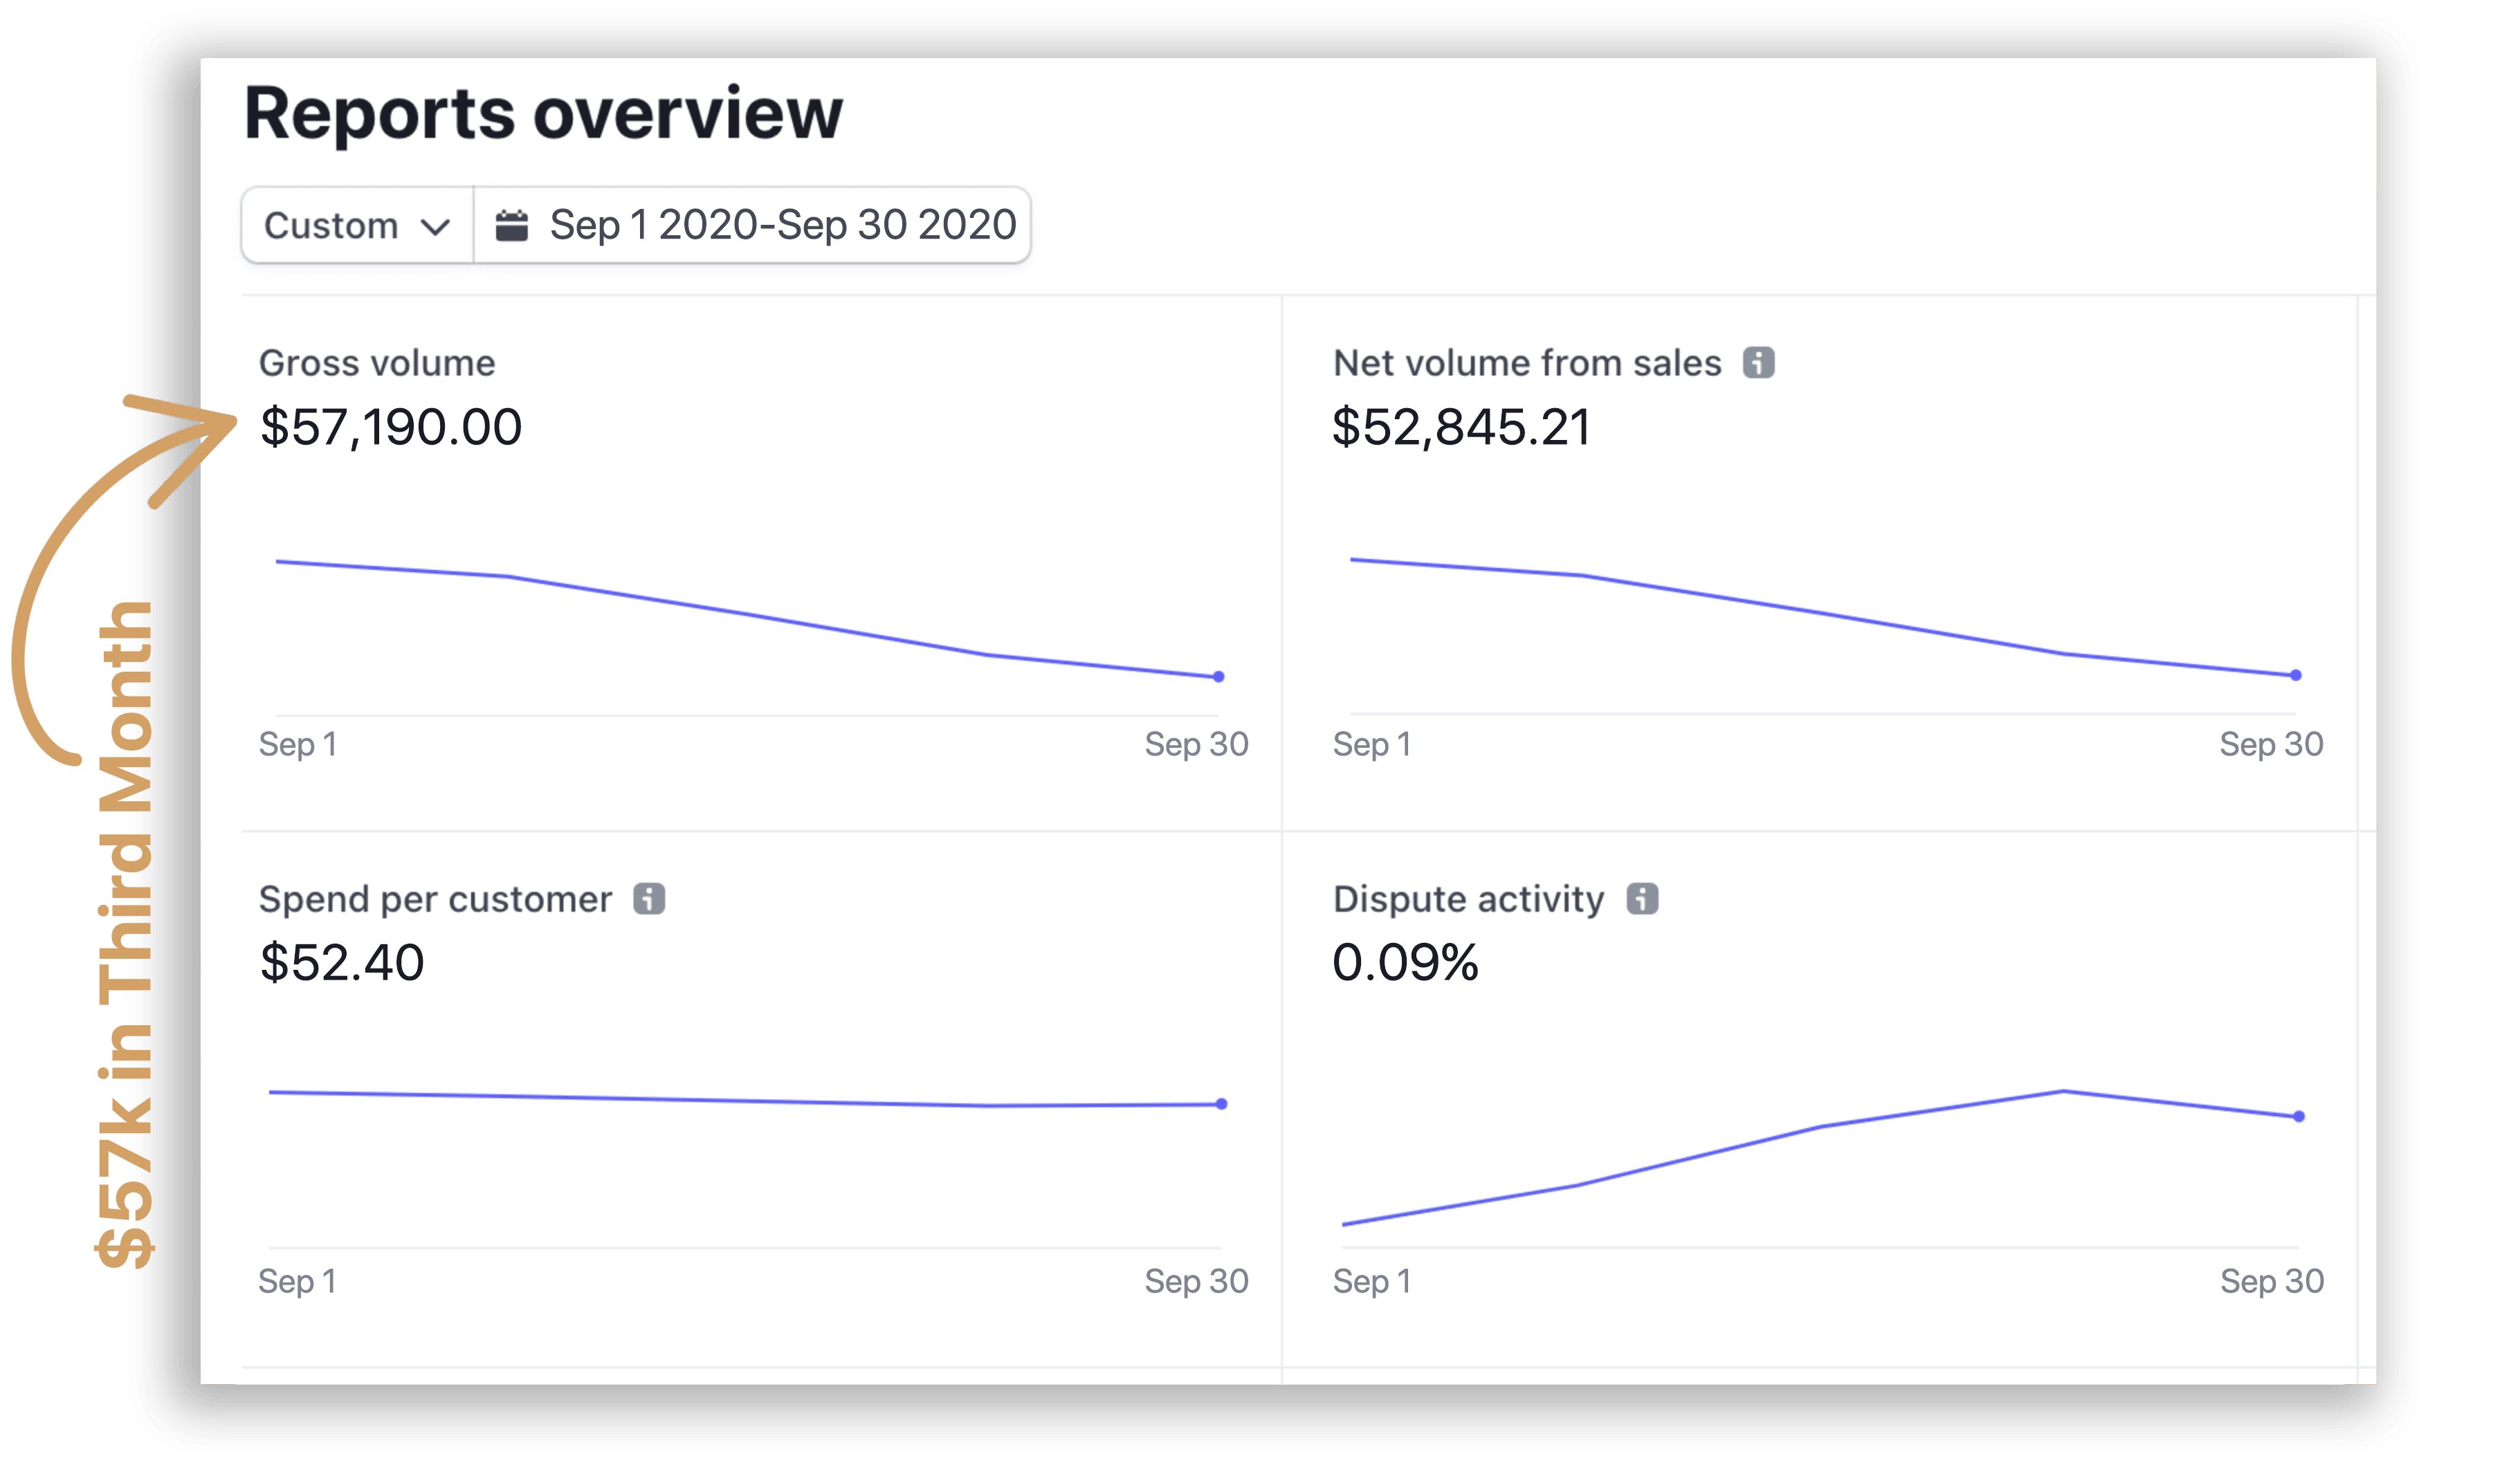This screenshot has width=2520, height=1479.
Task: Click the Gross volume label
Action: click(377, 363)
